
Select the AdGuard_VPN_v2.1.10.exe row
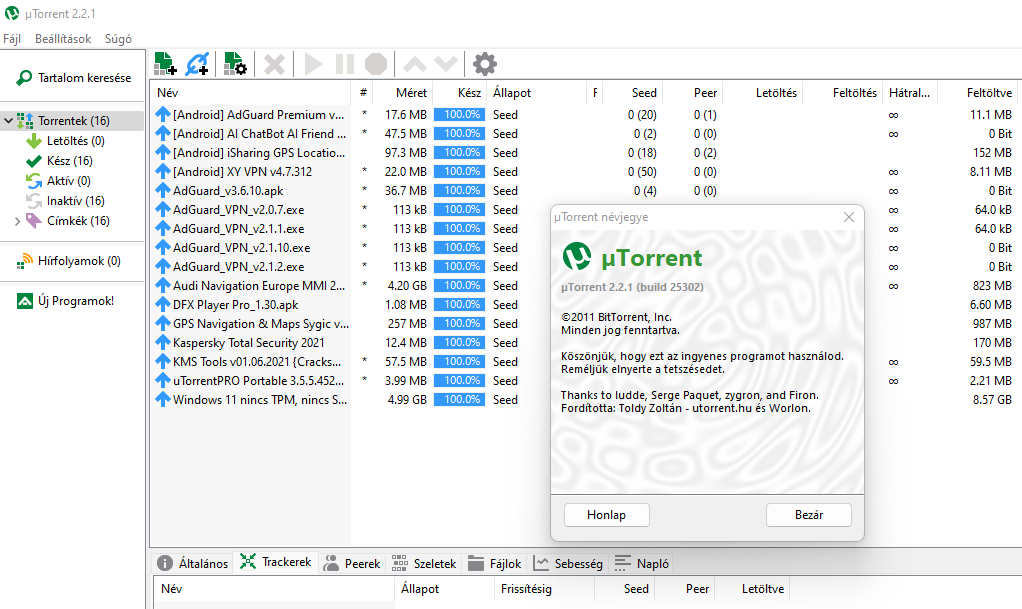(241, 248)
